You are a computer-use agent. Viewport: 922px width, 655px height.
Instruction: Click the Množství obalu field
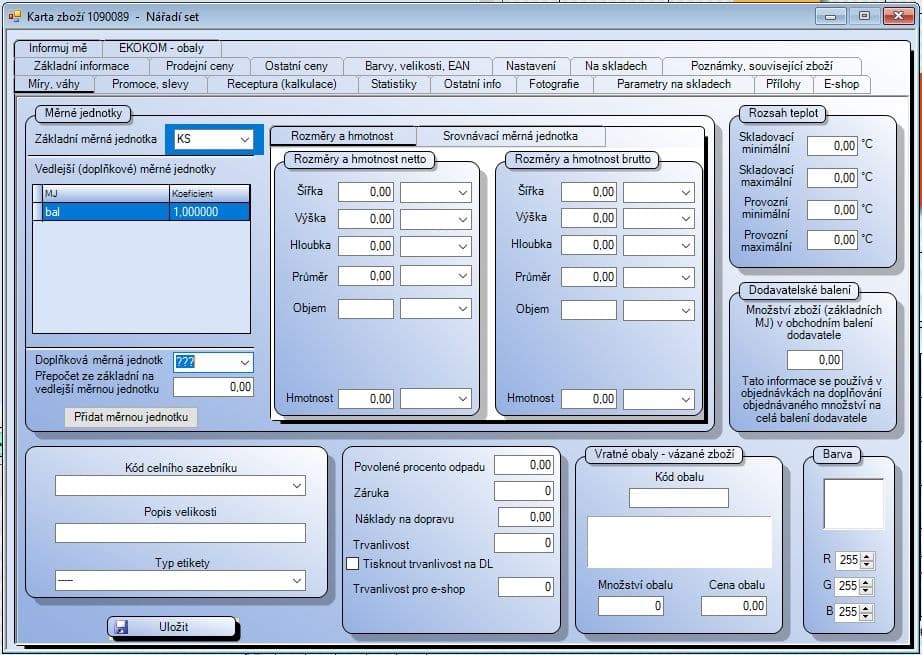[631, 606]
